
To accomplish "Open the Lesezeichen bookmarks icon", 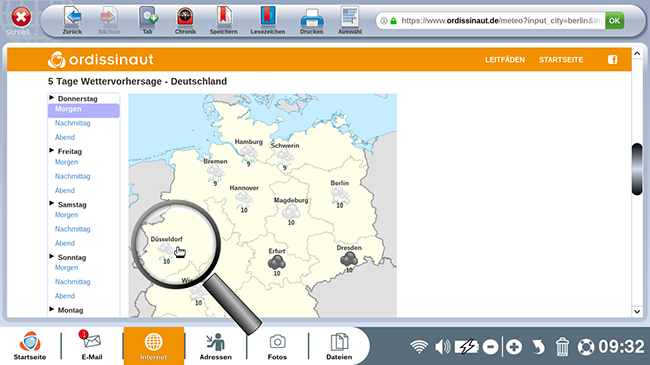I will click(268, 17).
